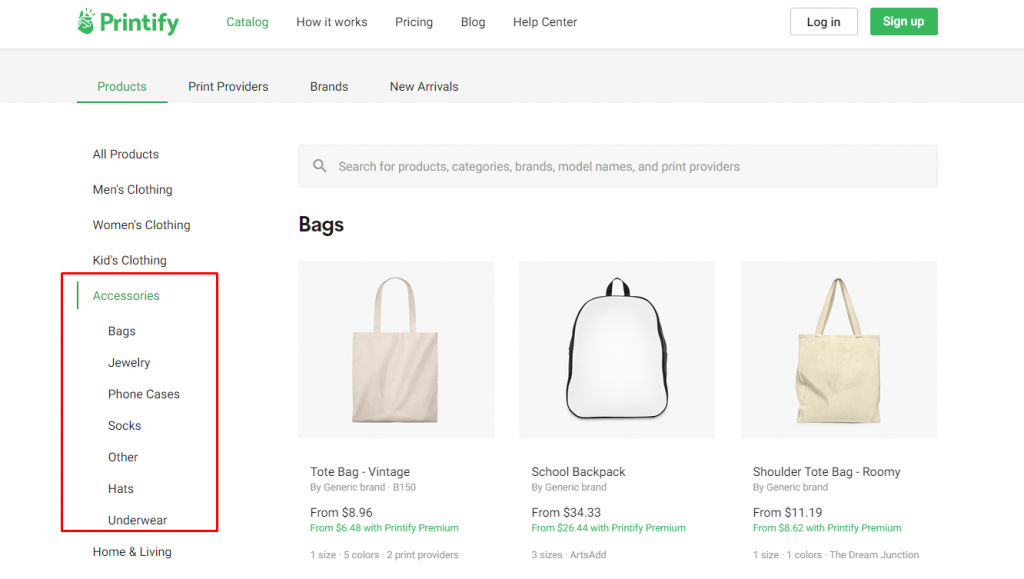Click the Log in button

pyautogui.click(x=824, y=22)
